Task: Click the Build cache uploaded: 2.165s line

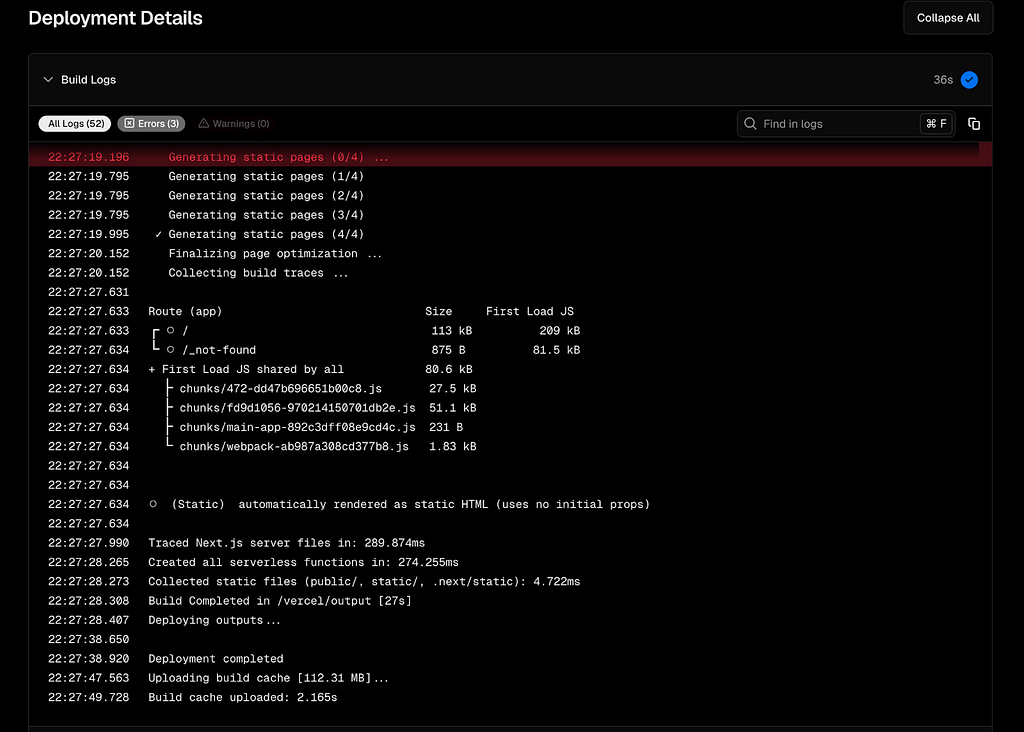Action: pyautogui.click(x=510, y=697)
